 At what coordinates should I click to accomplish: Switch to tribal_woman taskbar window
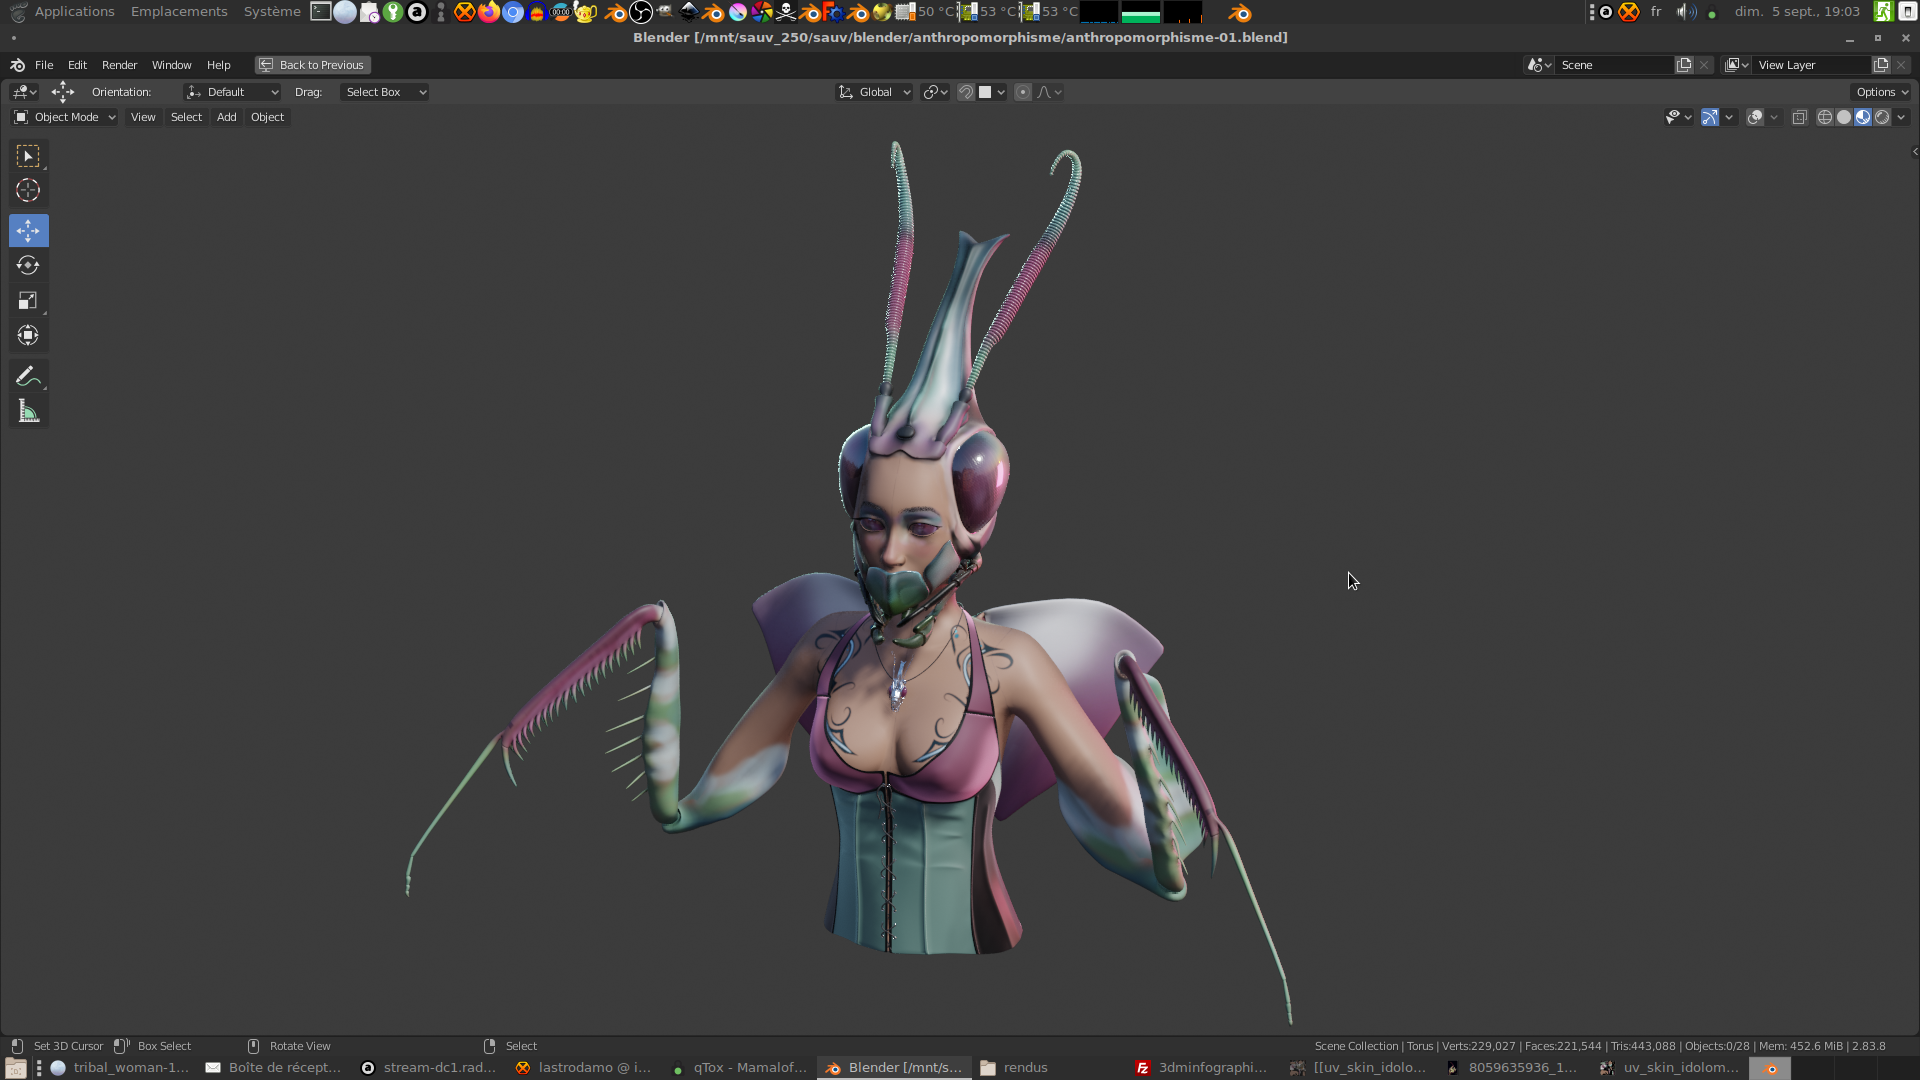coord(120,1068)
